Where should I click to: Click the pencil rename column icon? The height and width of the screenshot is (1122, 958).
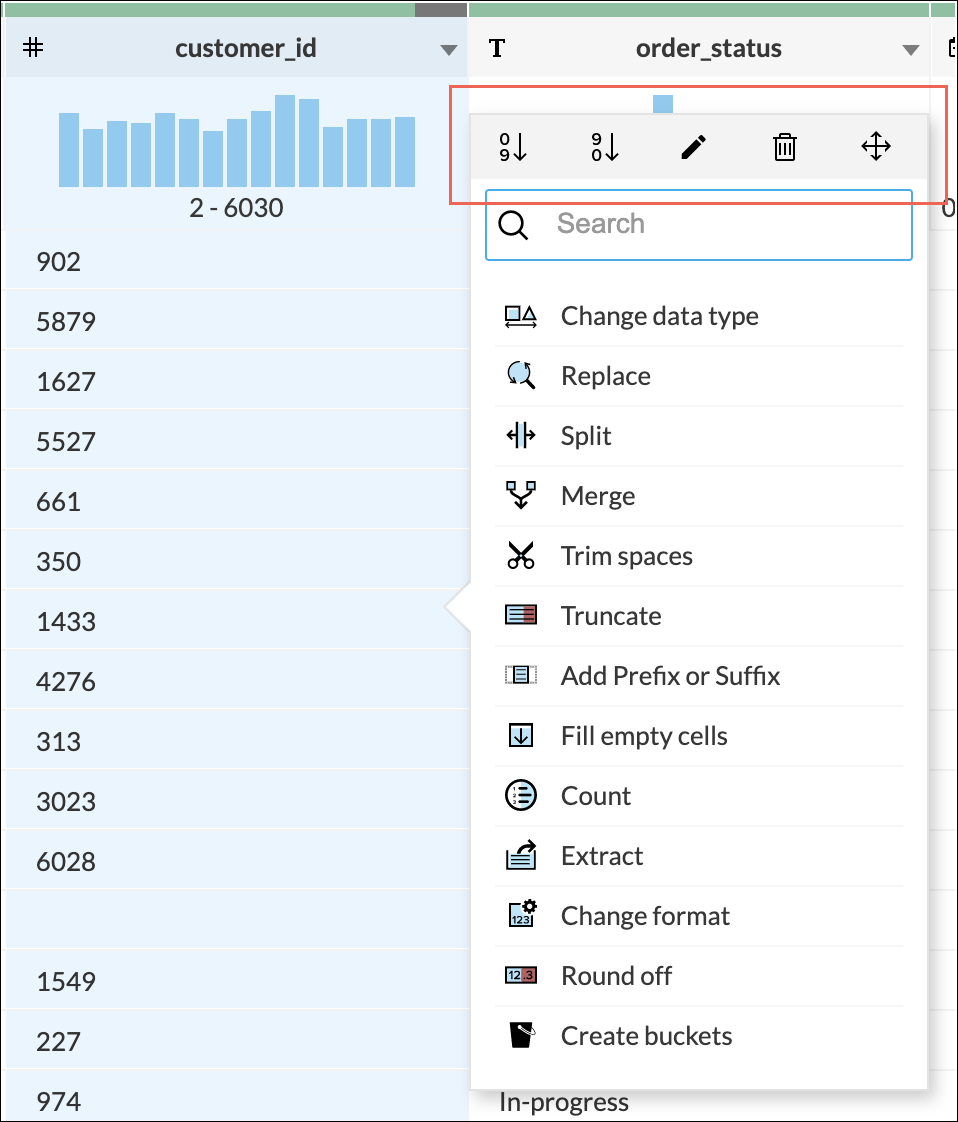(x=694, y=148)
